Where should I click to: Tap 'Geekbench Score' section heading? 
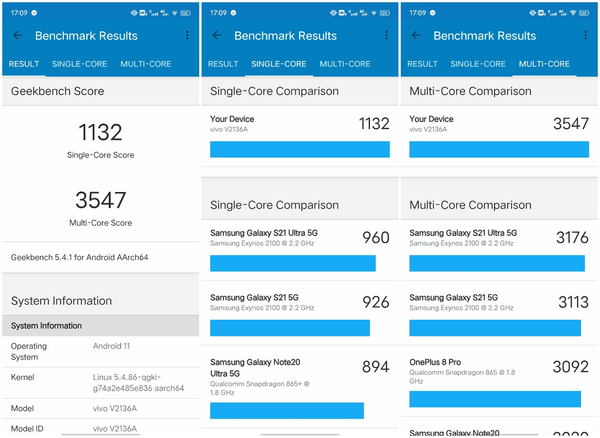click(x=57, y=91)
